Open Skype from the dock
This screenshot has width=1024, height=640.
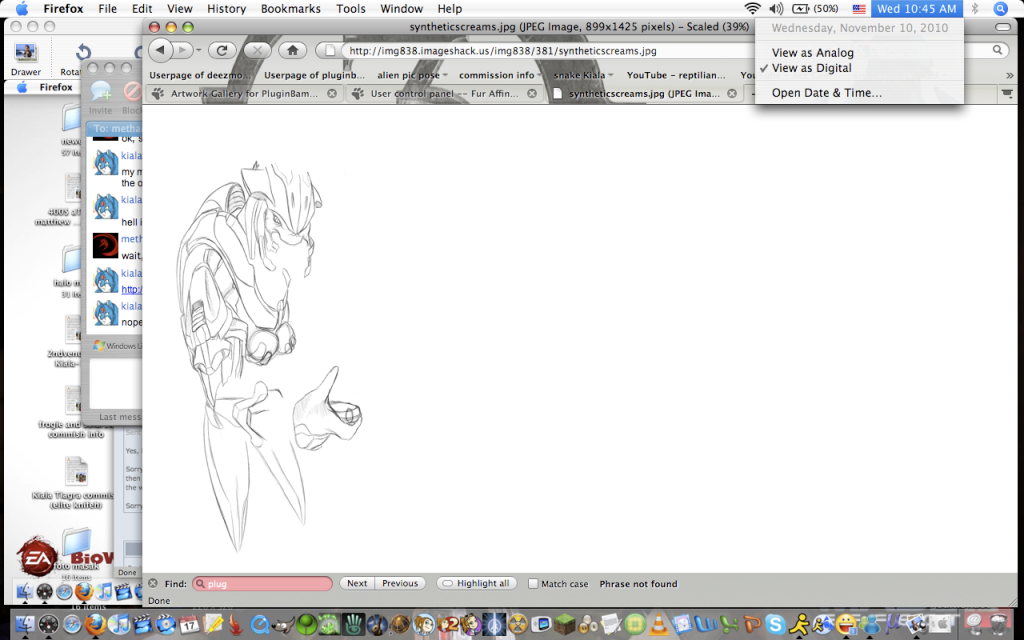click(x=775, y=625)
